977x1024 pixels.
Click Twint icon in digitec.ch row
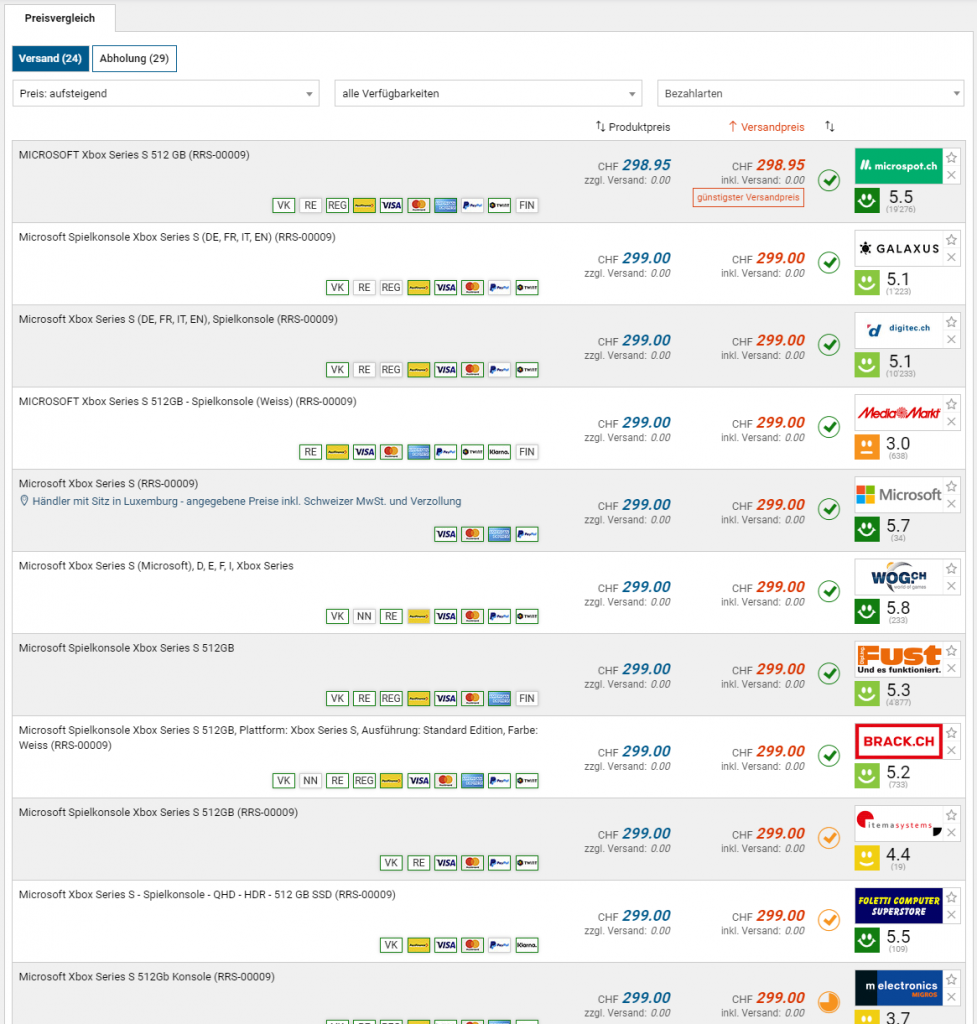(526, 370)
